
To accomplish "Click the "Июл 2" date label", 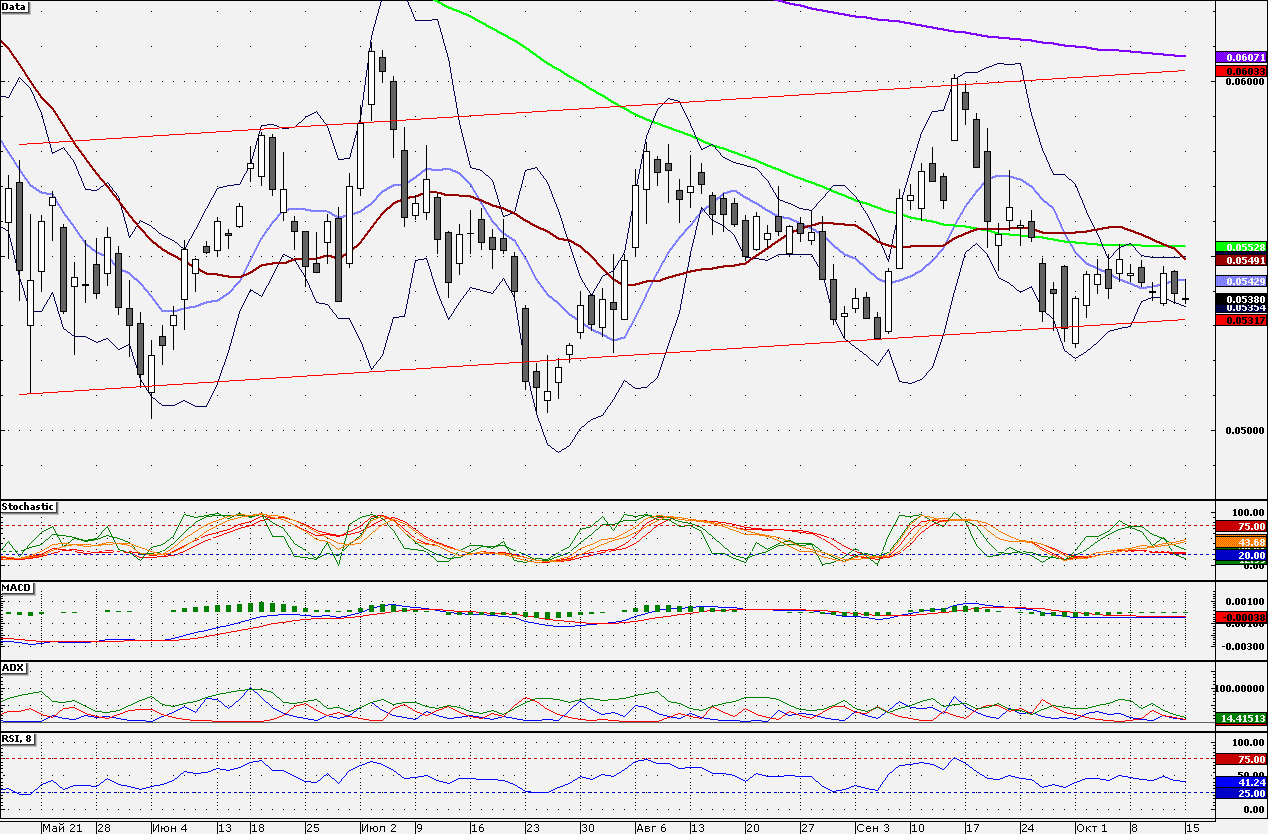I will tap(380, 828).
